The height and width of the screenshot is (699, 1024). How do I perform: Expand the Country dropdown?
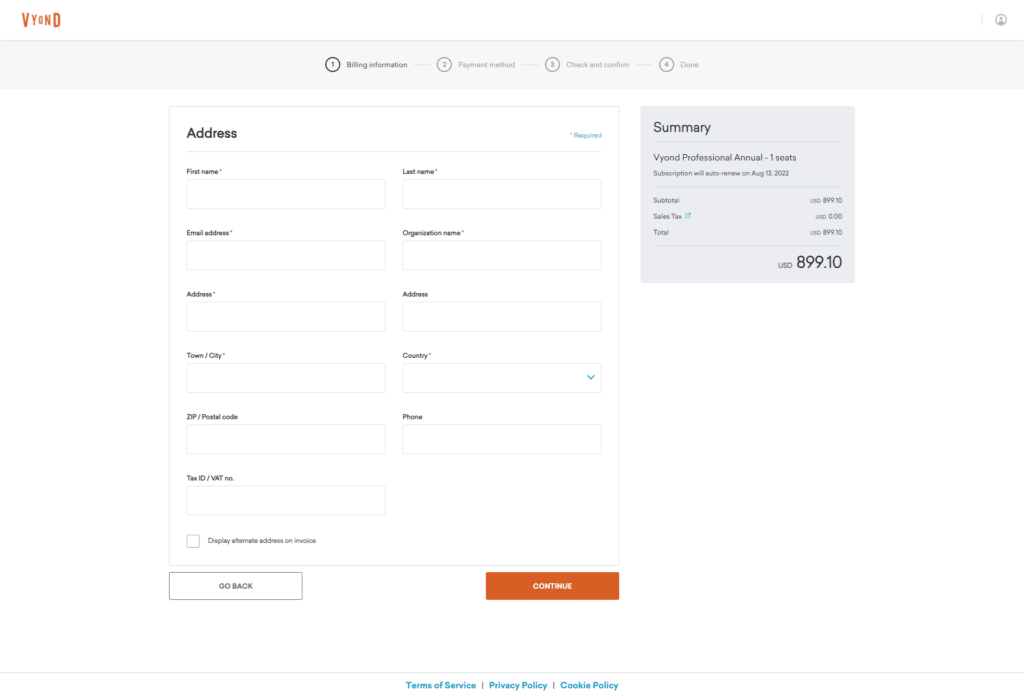coord(502,378)
